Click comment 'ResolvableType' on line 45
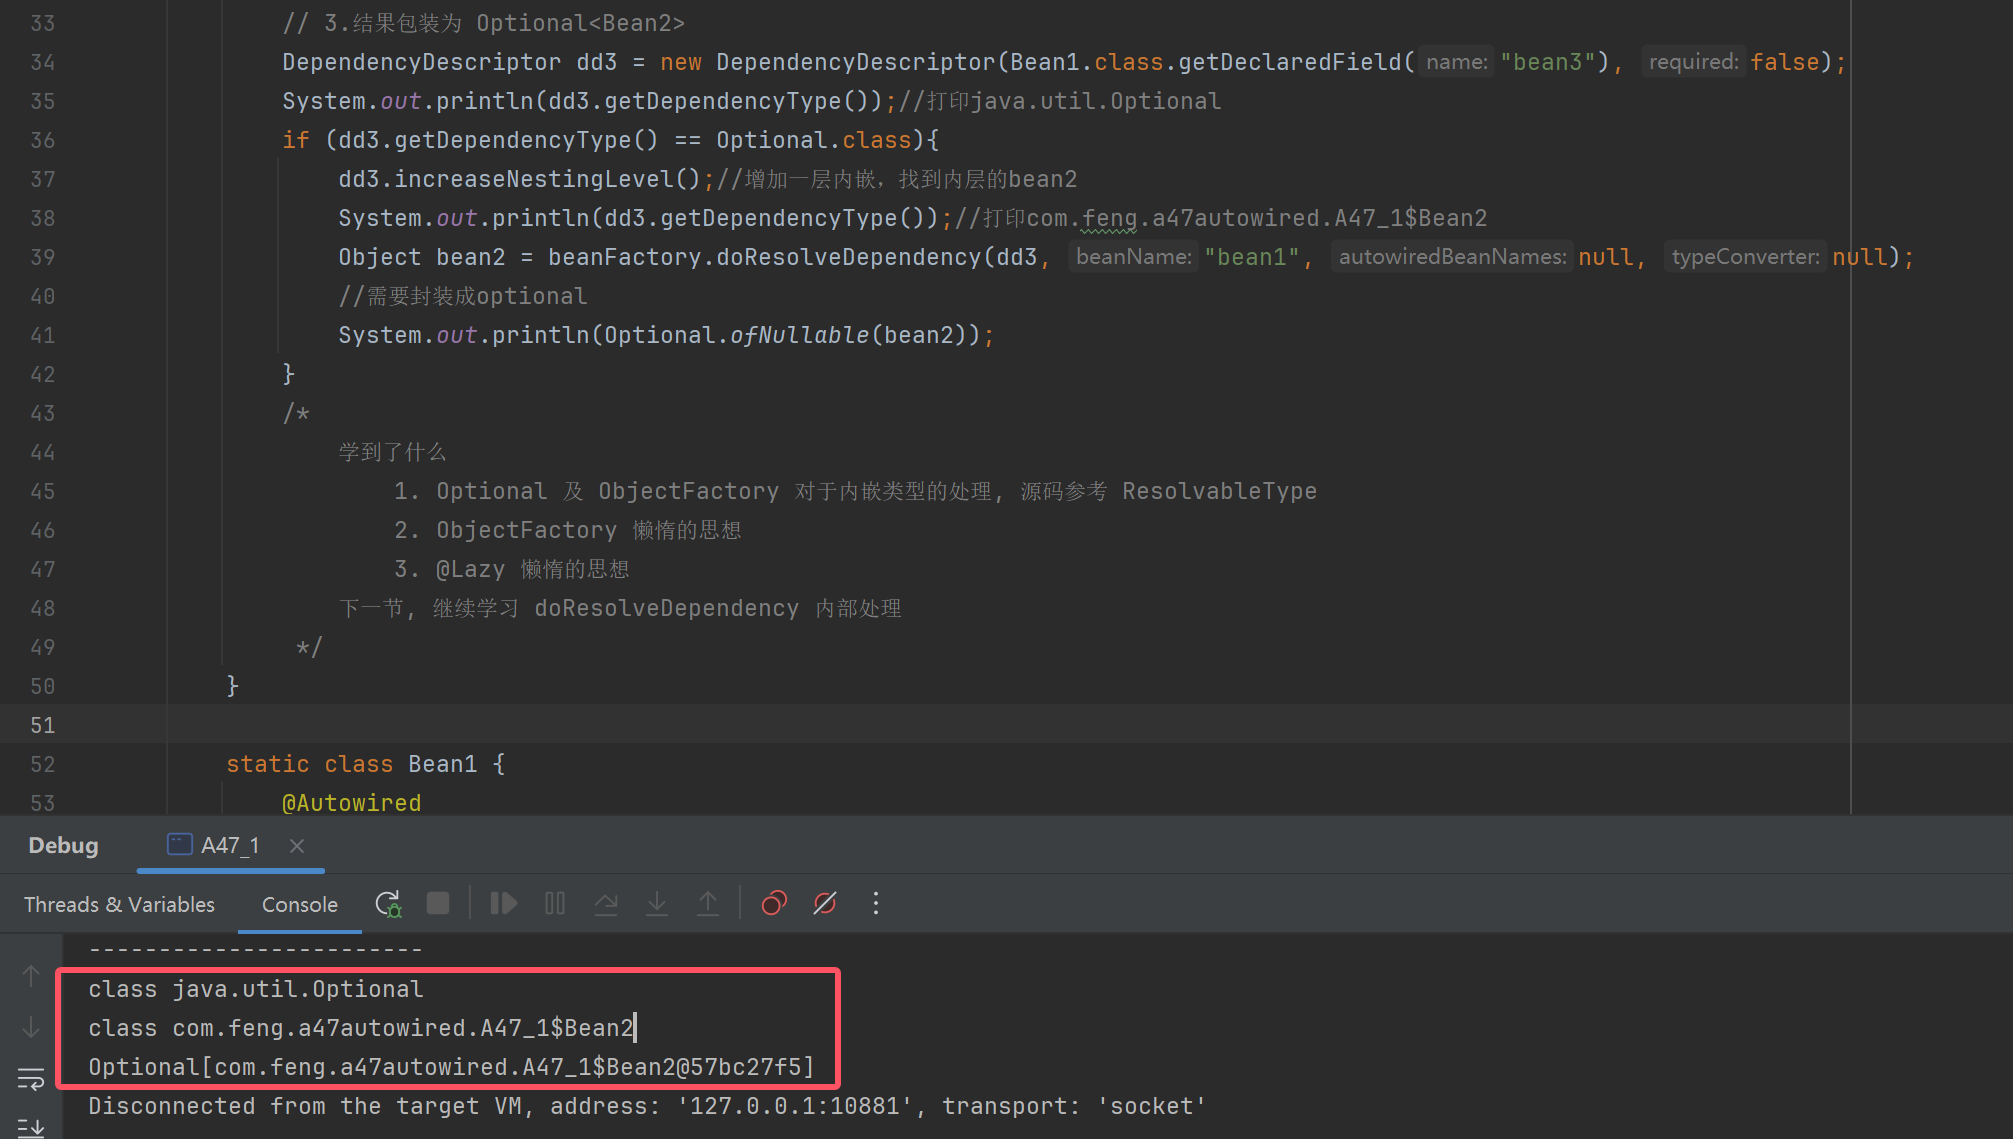Image resolution: width=2013 pixels, height=1139 pixels. click(1219, 491)
